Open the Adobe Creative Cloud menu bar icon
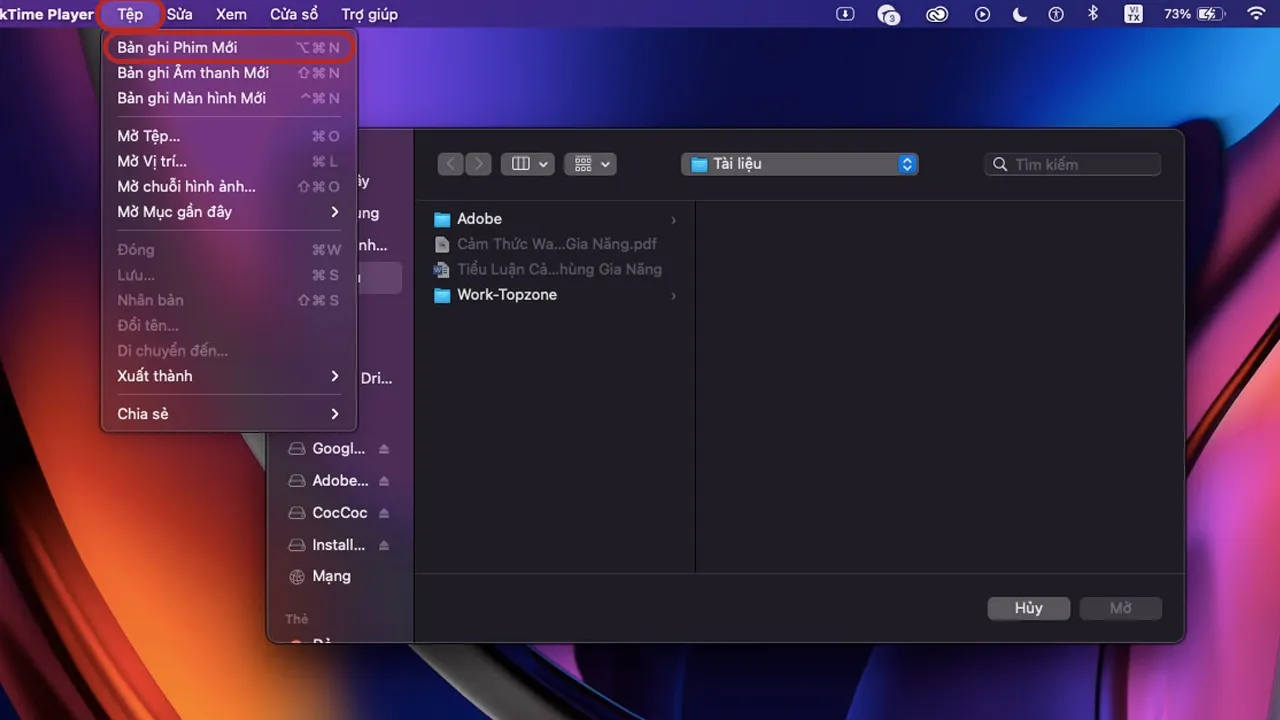 point(936,14)
